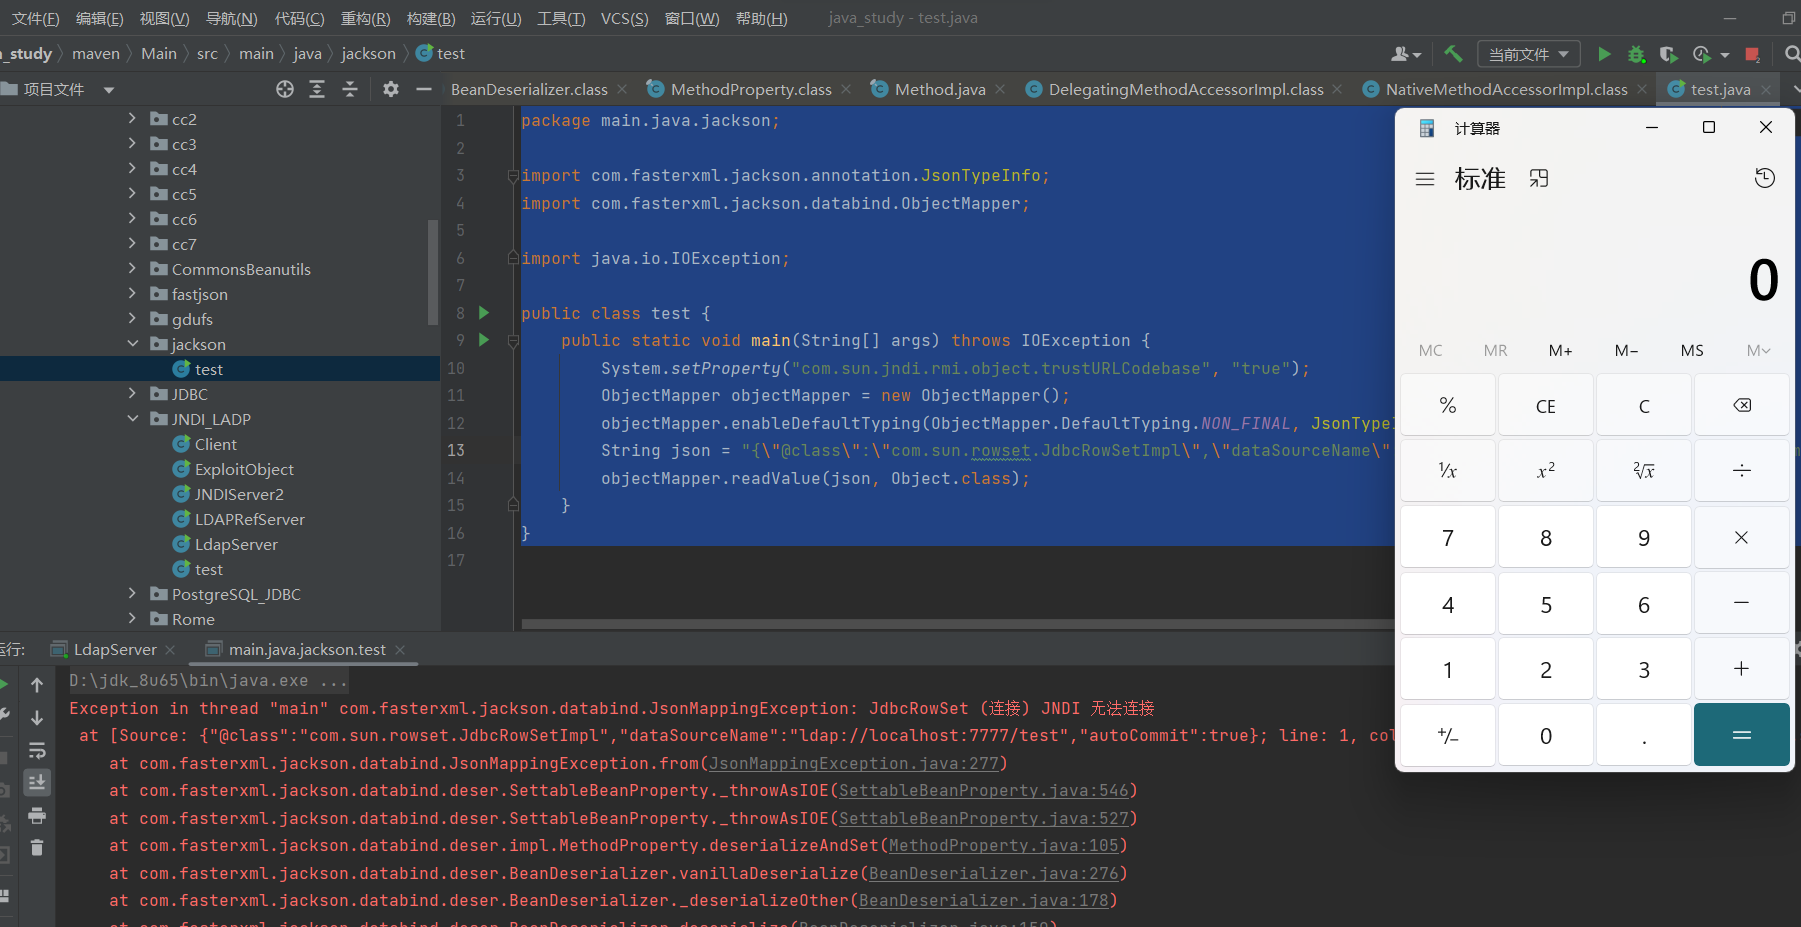Image resolution: width=1801 pixels, height=927 pixels.
Task: Click calculator percent key
Action: (x=1448, y=405)
